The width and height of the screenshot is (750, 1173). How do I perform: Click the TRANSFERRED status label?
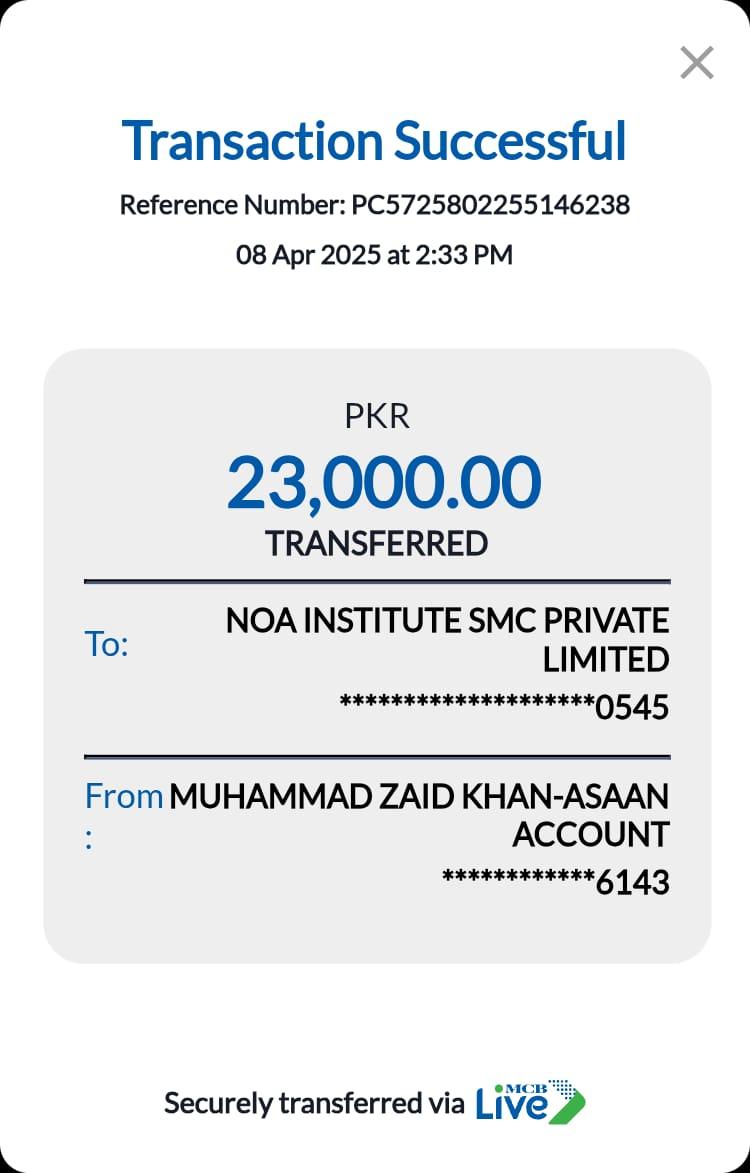(x=376, y=543)
